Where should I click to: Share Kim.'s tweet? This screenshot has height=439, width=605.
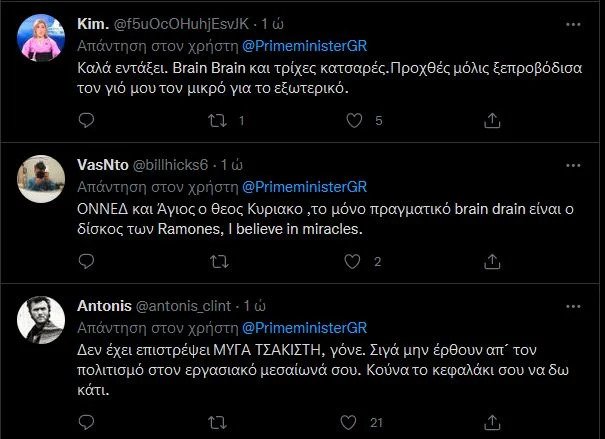[x=491, y=120]
